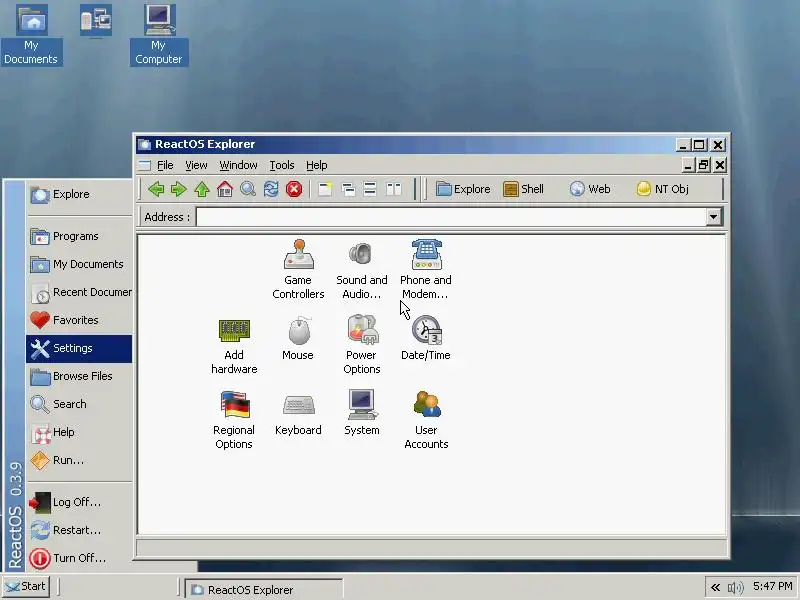The height and width of the screenshot is (600, 800).
Task: Open the Window menu
Action: click(238, 165)
